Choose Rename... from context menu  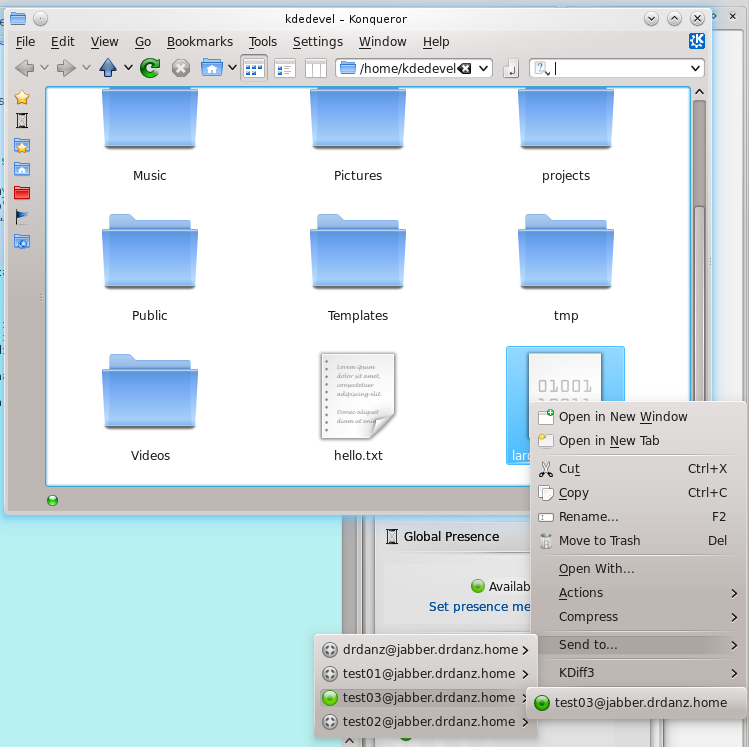tap(638, 517)
